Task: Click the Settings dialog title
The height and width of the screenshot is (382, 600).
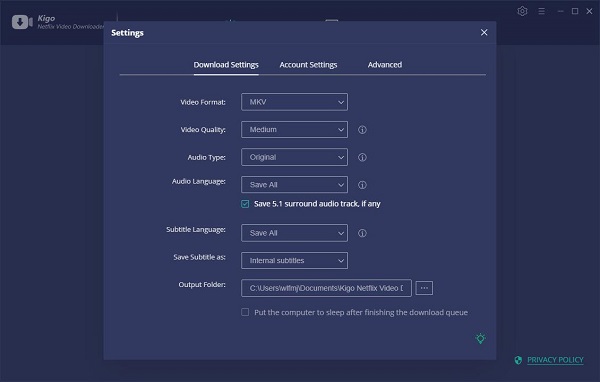Action: point(127,33)
